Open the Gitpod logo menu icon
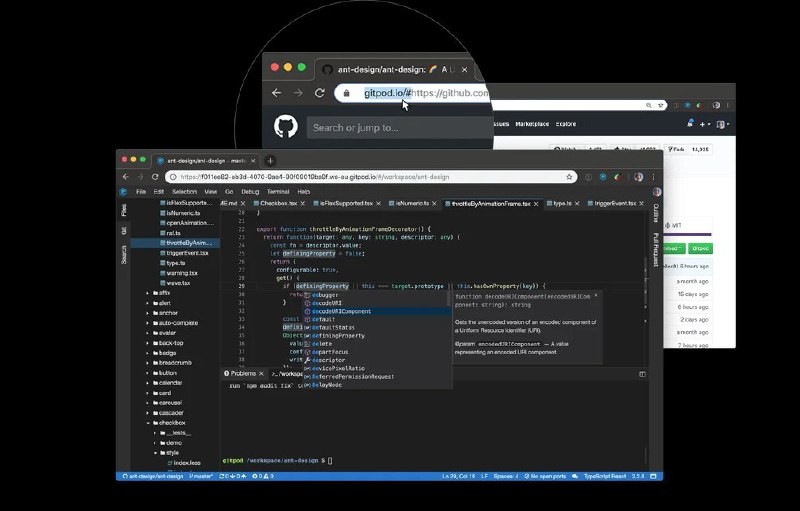The image size is (800, 511). pyautogui.click(x=124, y=191)
